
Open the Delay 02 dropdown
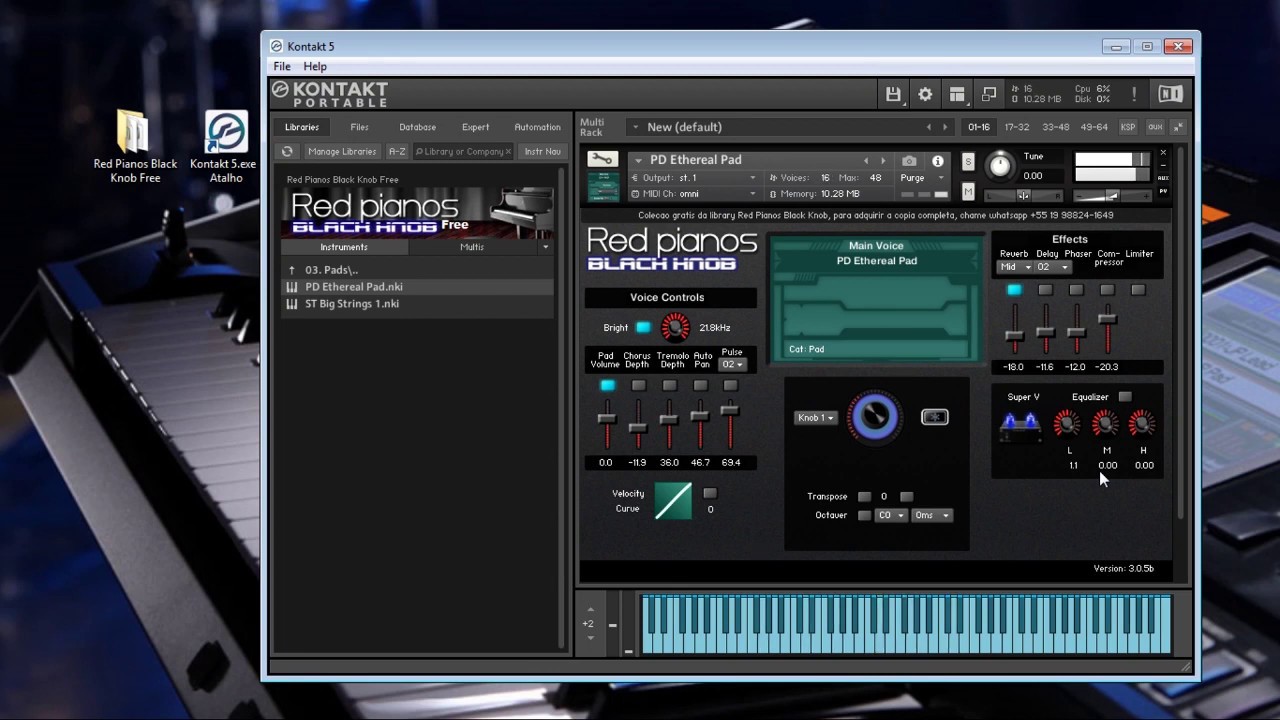click(x=1052, y=267)
